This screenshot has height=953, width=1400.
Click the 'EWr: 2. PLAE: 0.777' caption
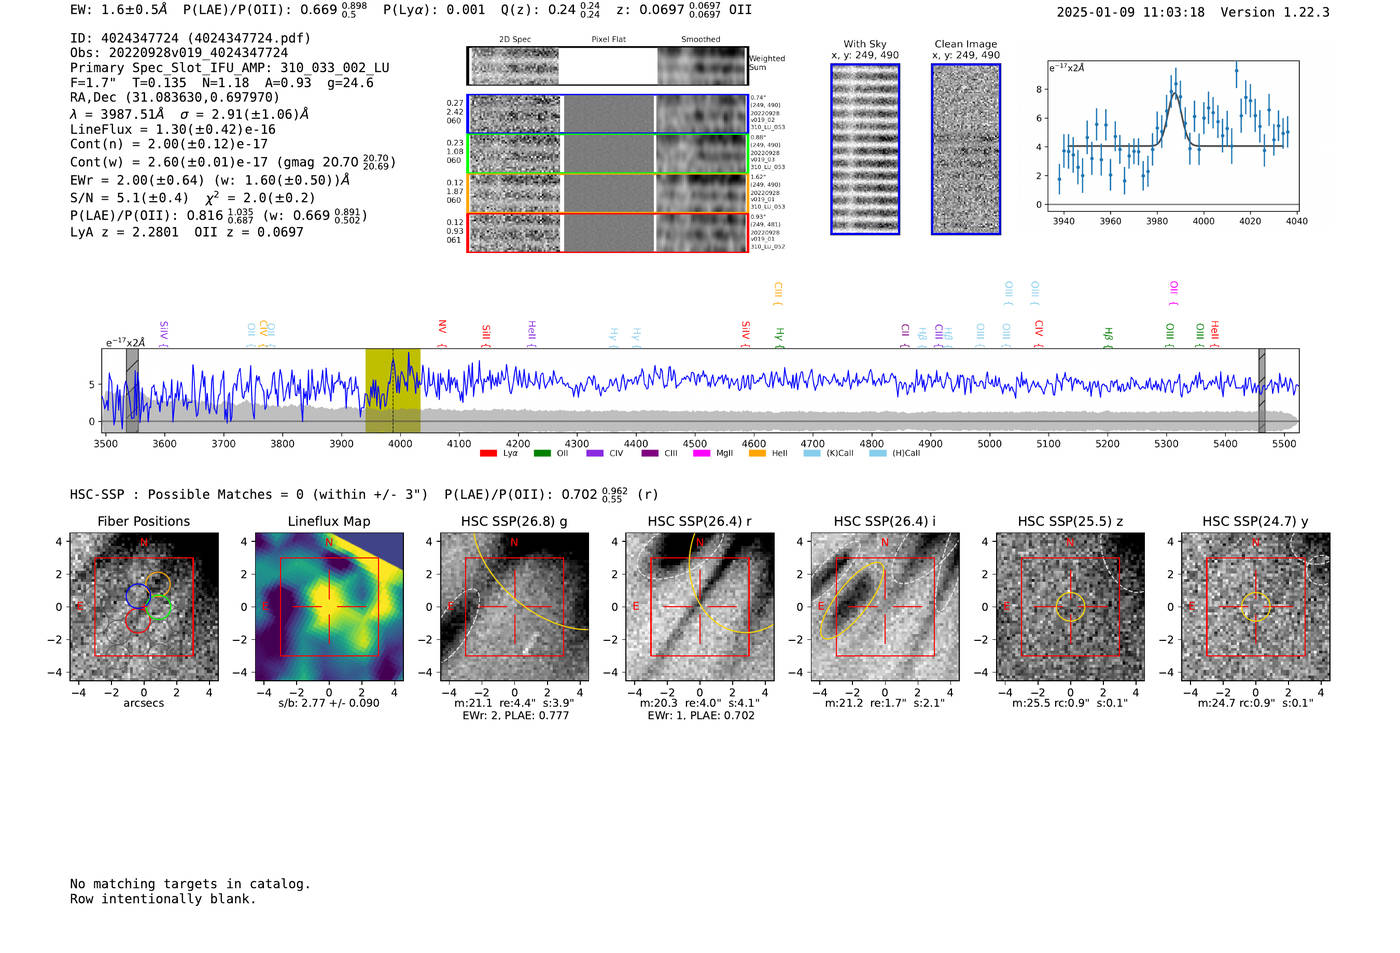click(515, 716)
